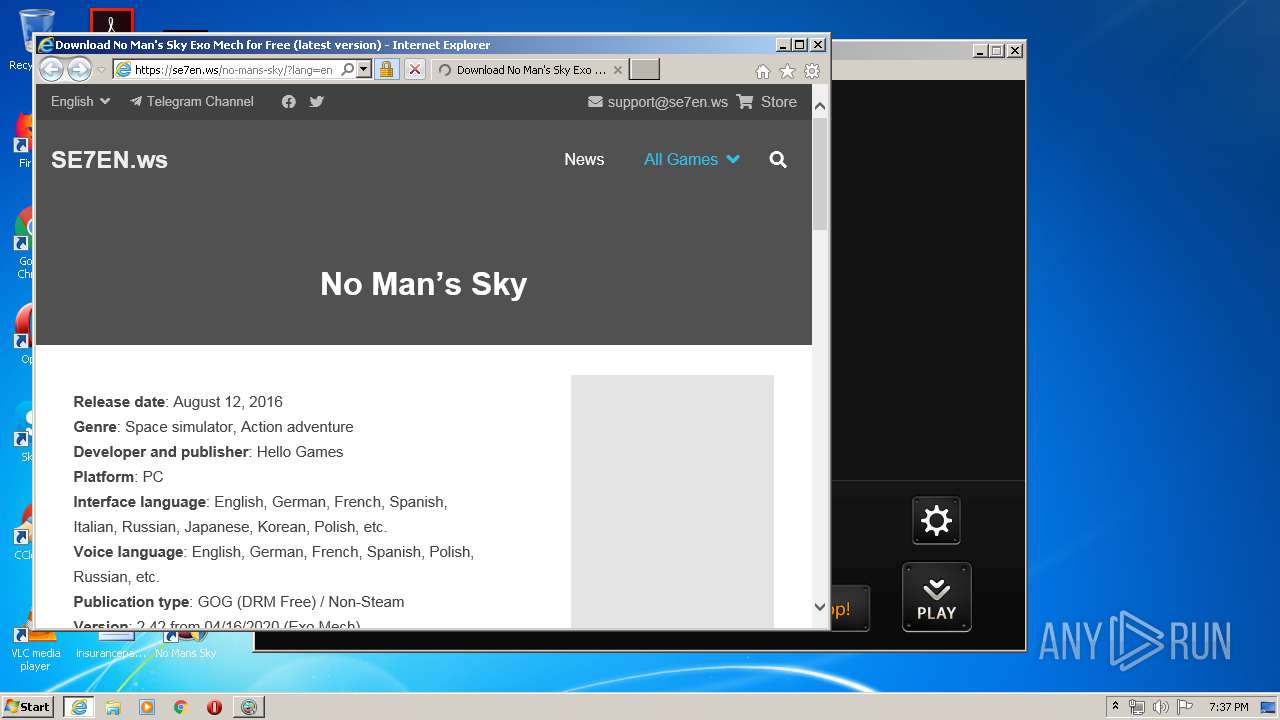Screen dimensions: 1280x720
Task: Click the Hello Games developer text
Action: pos(300,452)
